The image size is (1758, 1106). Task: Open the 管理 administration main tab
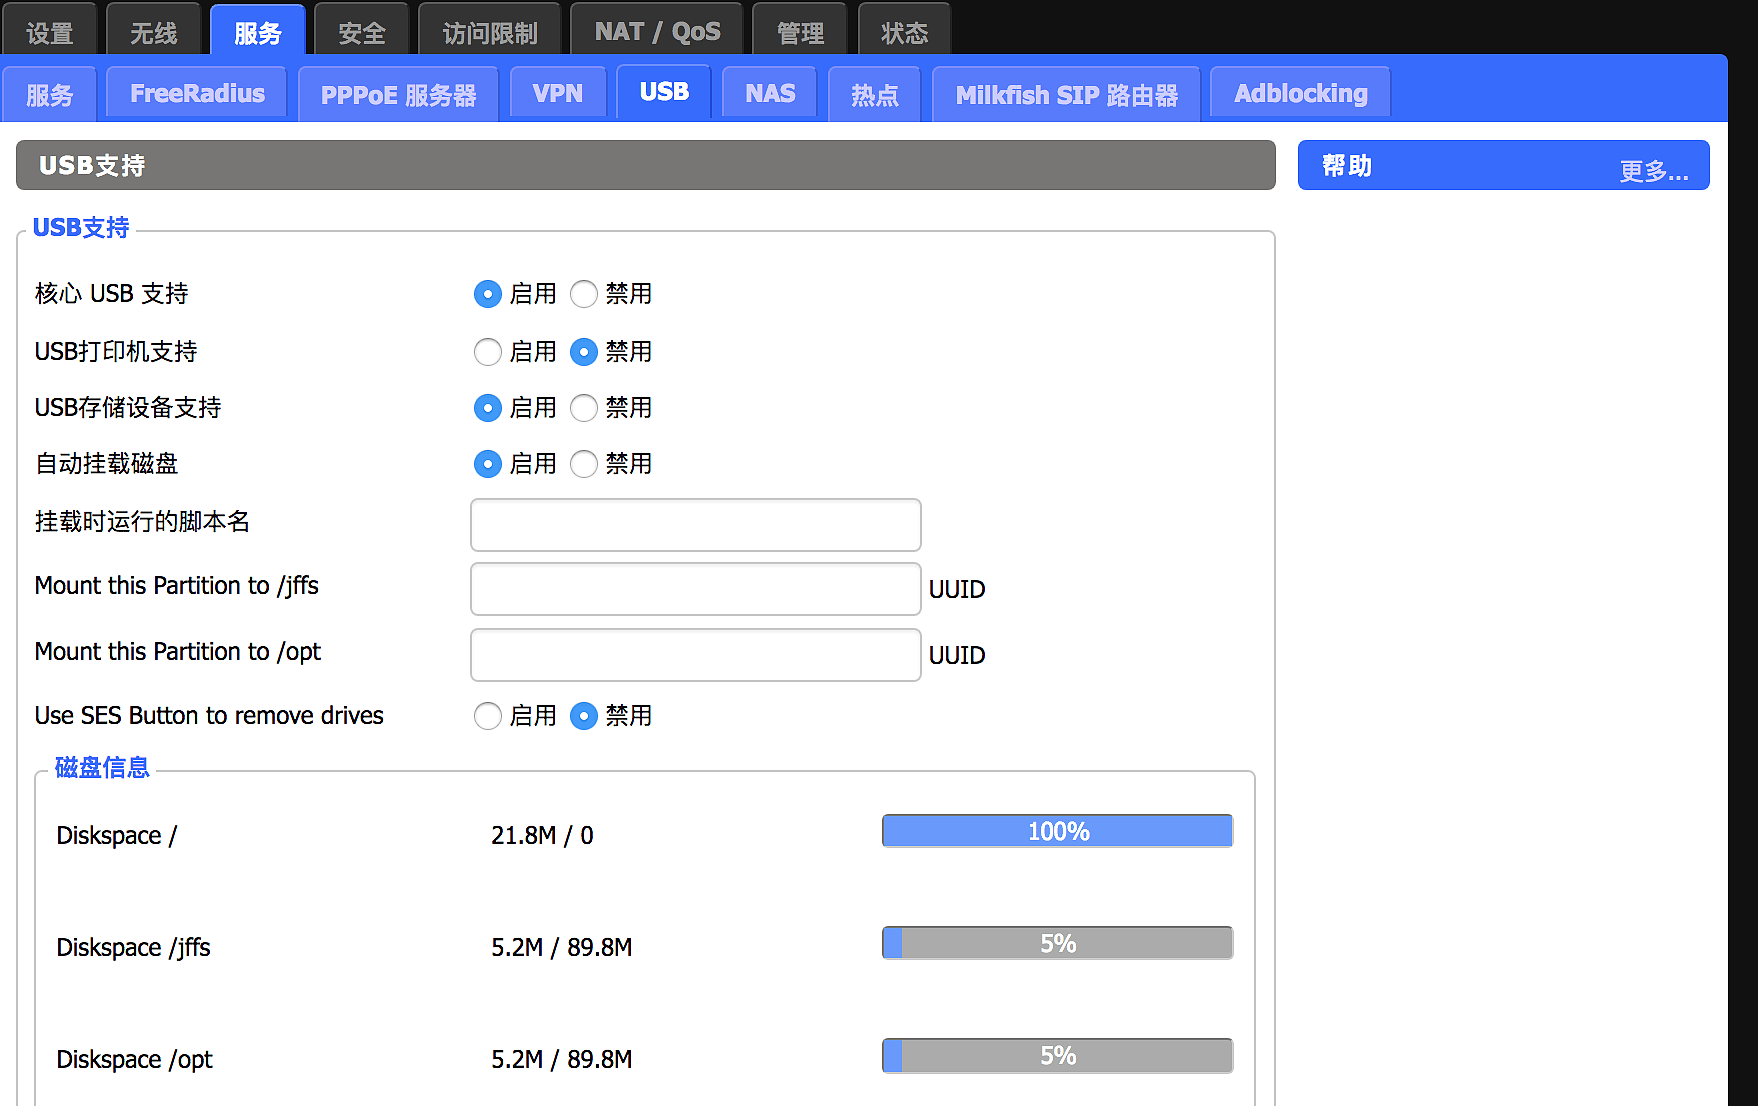[800, 33]
